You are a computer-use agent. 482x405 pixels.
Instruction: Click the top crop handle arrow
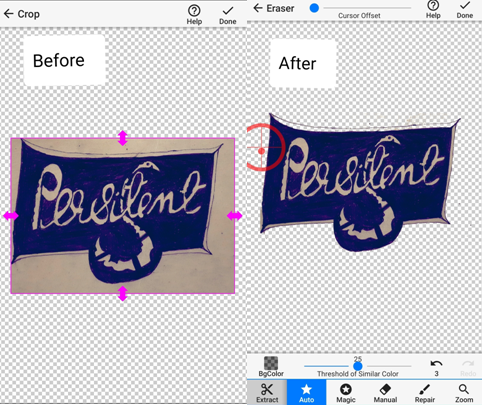(x=123, y=138)
